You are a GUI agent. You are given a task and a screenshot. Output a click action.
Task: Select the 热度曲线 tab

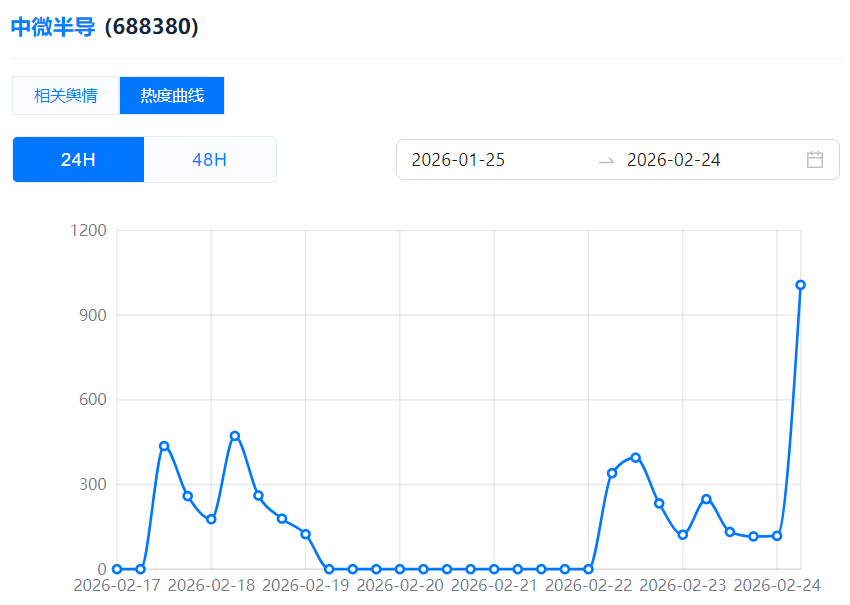click(172, 96)
